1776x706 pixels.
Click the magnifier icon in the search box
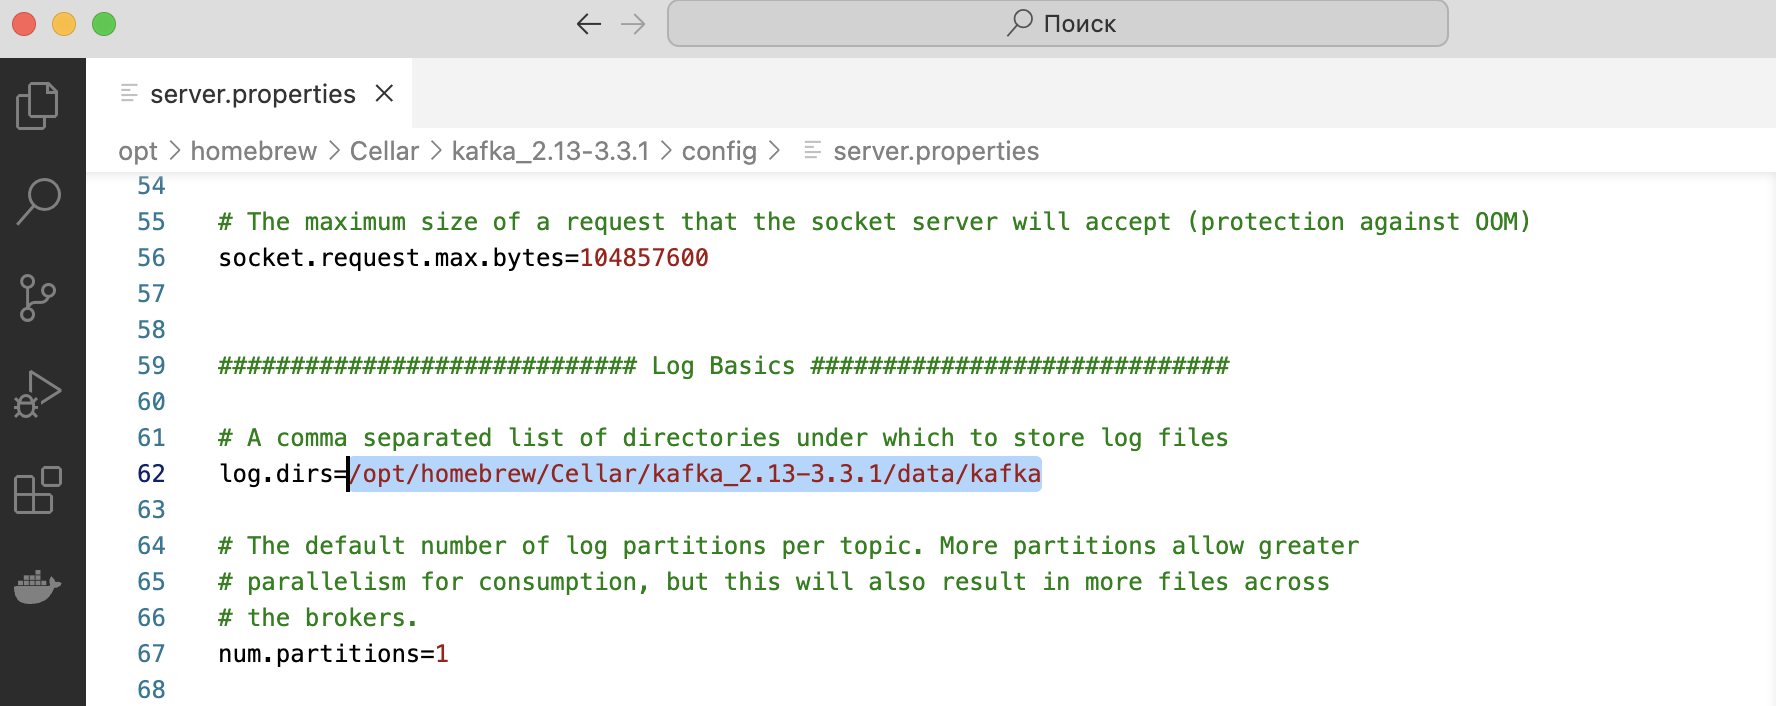pyautogui.click(x=1019, y=23)
